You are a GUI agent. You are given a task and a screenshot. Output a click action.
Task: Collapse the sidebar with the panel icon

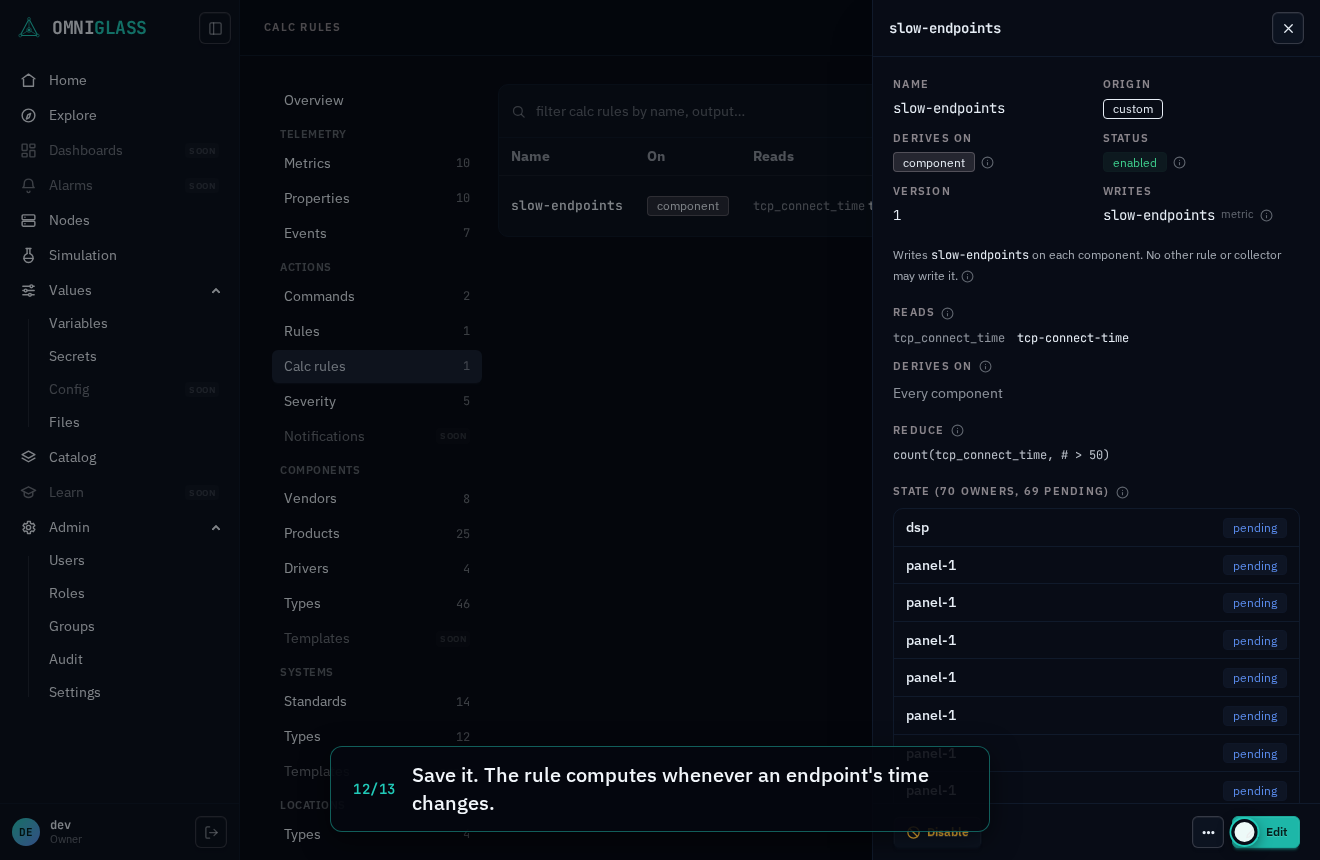click(x=215, y=28)
